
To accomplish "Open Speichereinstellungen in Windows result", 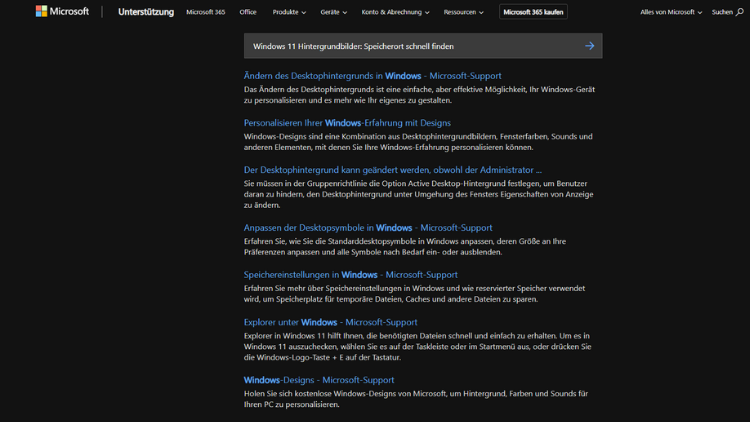I will pyautogui.click(x=351, y=275).
